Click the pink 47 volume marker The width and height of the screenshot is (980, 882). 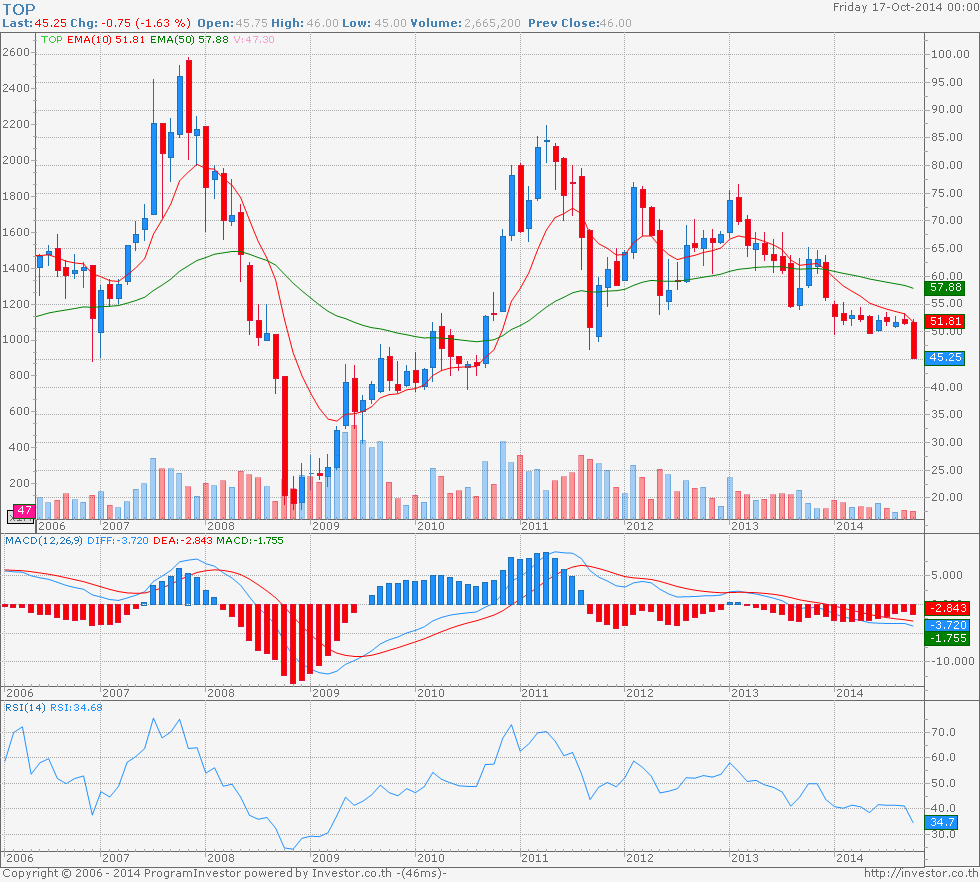24,510
